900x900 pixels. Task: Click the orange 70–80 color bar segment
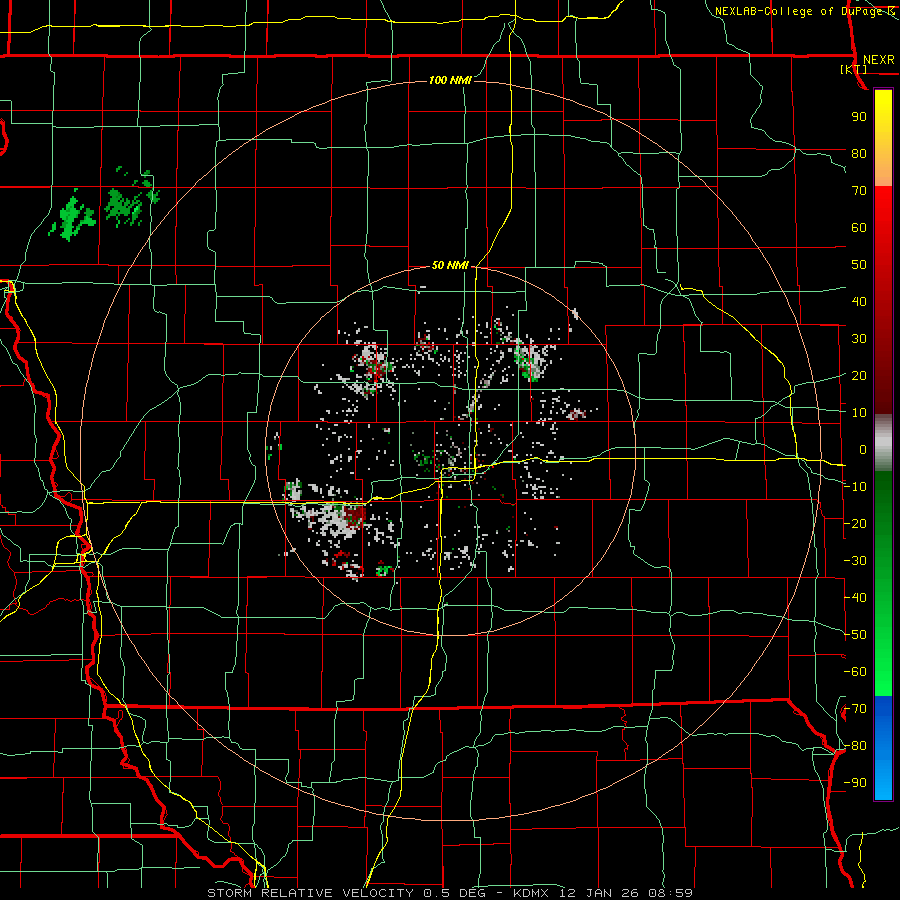883,170
